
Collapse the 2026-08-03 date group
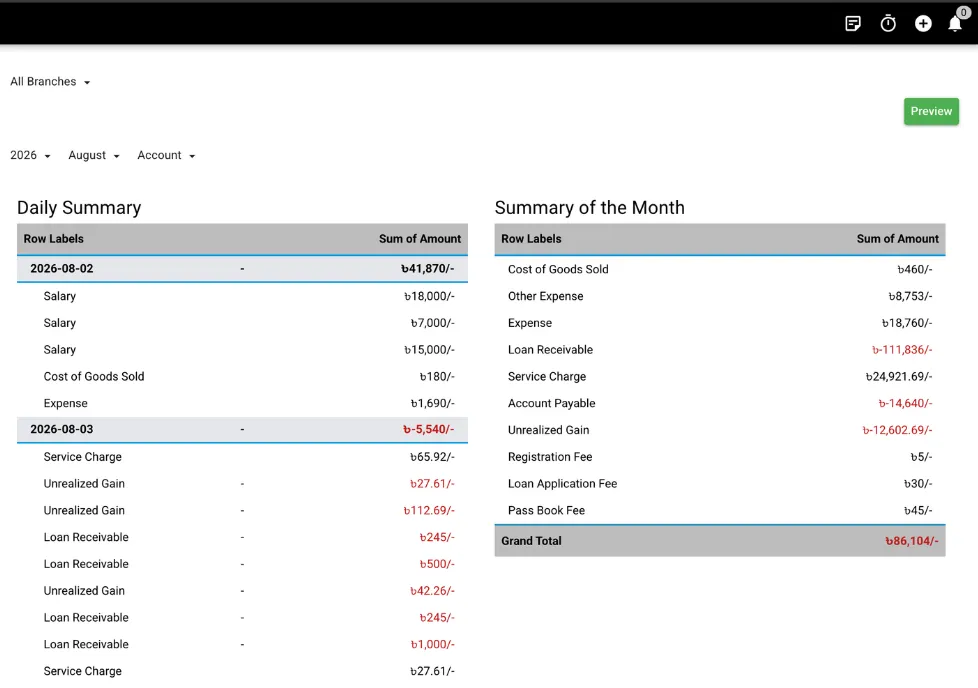point(242,429)
